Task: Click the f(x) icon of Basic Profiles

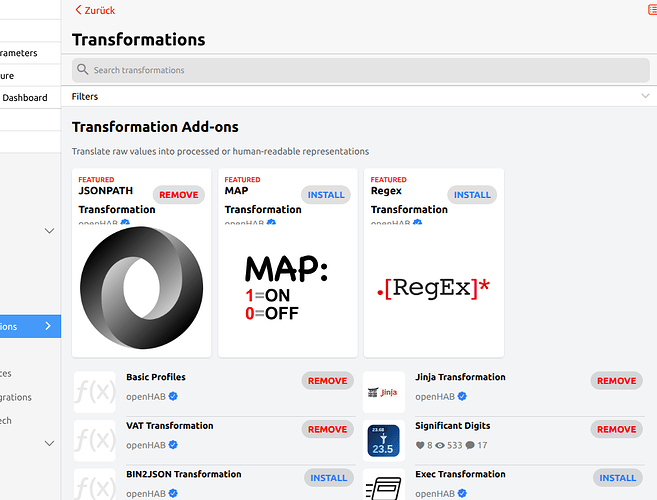Action: (x=95, y=392)
